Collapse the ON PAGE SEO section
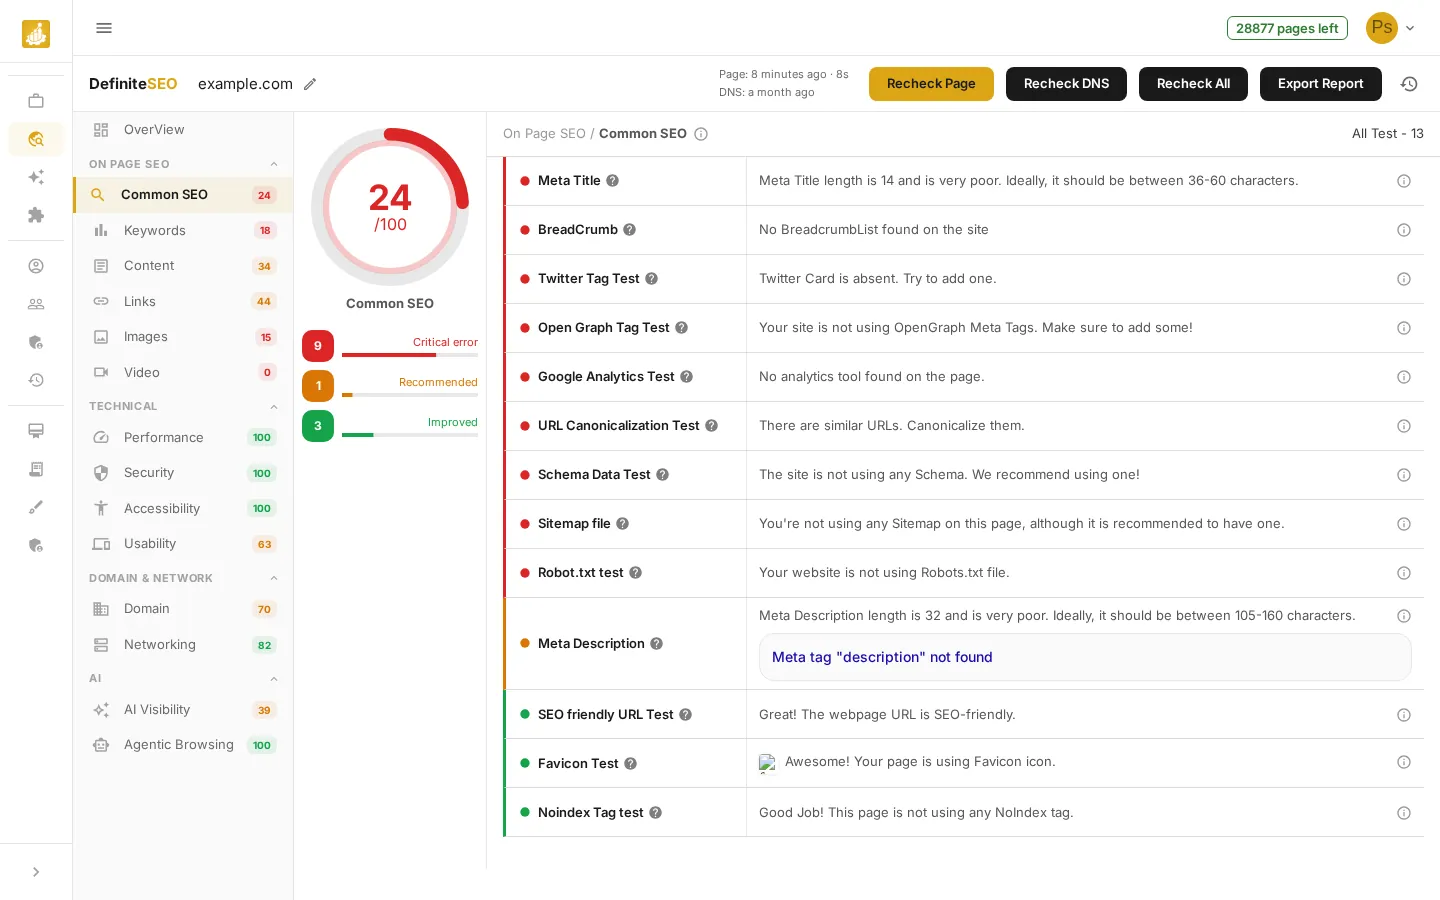 click(274, 164)
